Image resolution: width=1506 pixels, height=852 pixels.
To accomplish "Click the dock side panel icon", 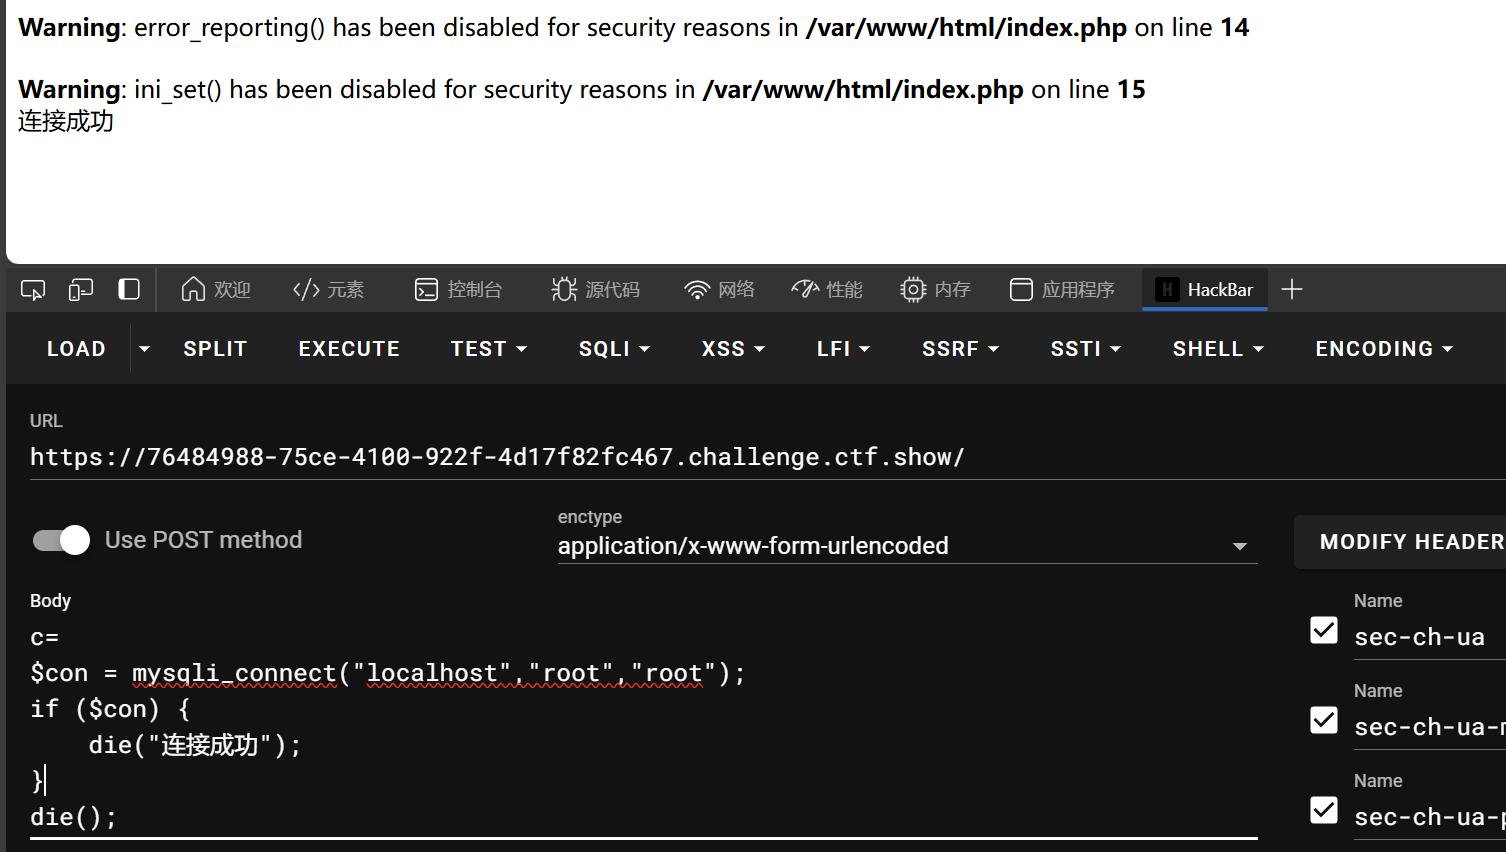I will 129,290.
